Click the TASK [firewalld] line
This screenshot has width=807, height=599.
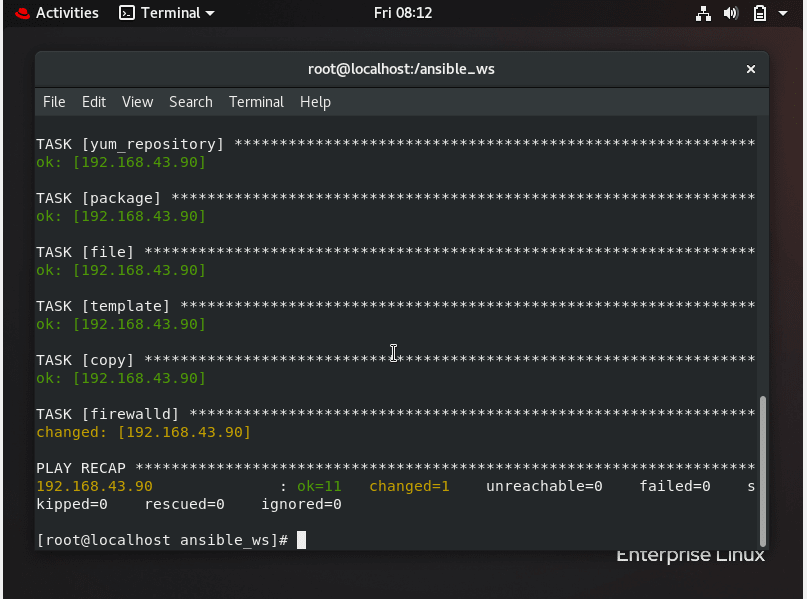click(395, 414)
